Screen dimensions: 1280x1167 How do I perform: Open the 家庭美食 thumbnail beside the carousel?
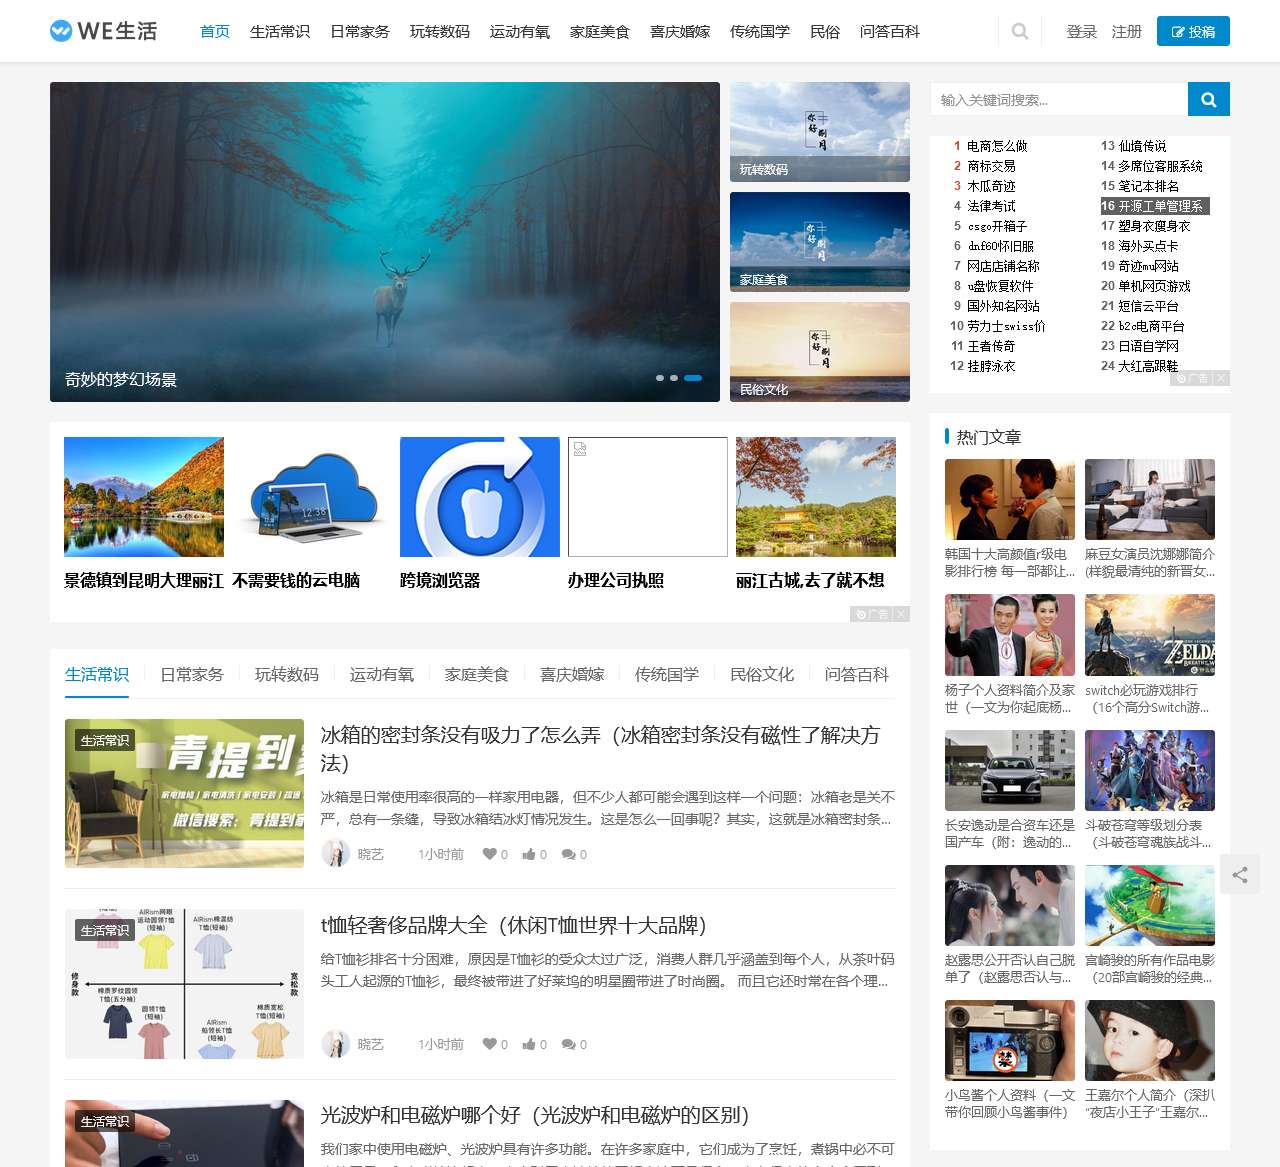tap(820, 242)
